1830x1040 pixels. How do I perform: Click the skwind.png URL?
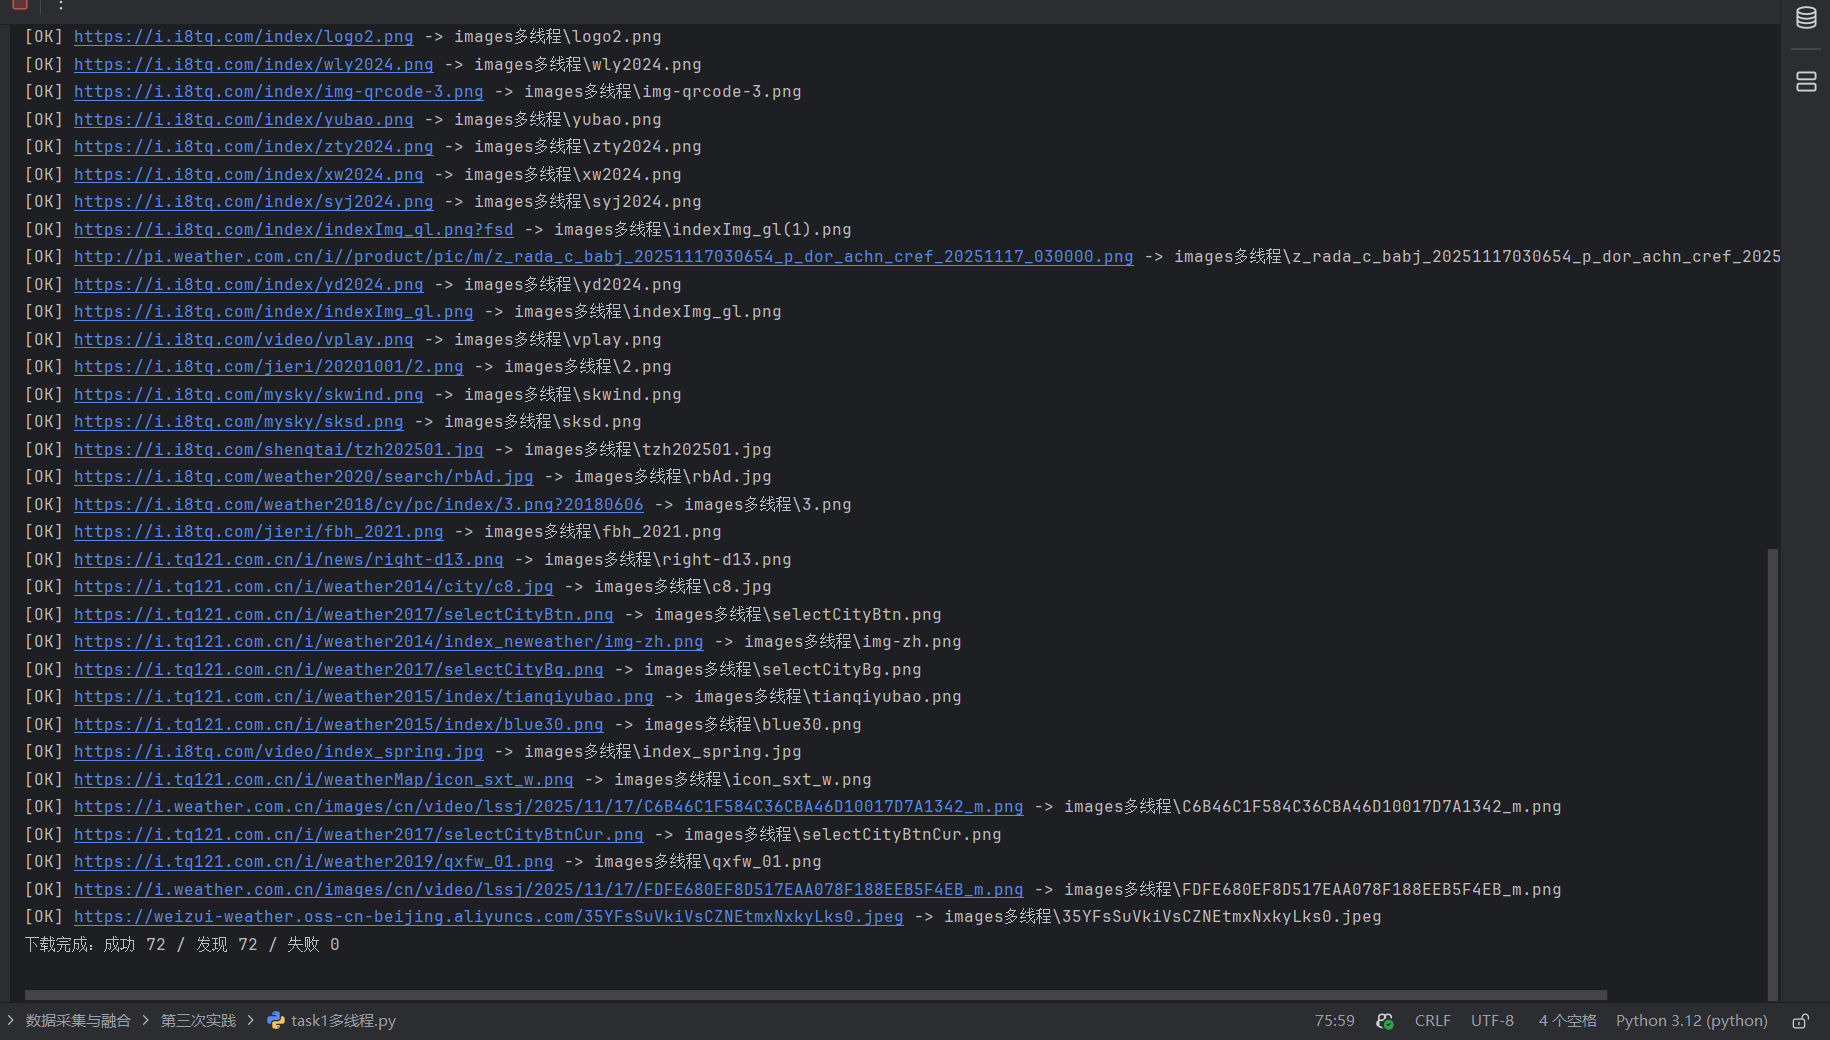248,395
